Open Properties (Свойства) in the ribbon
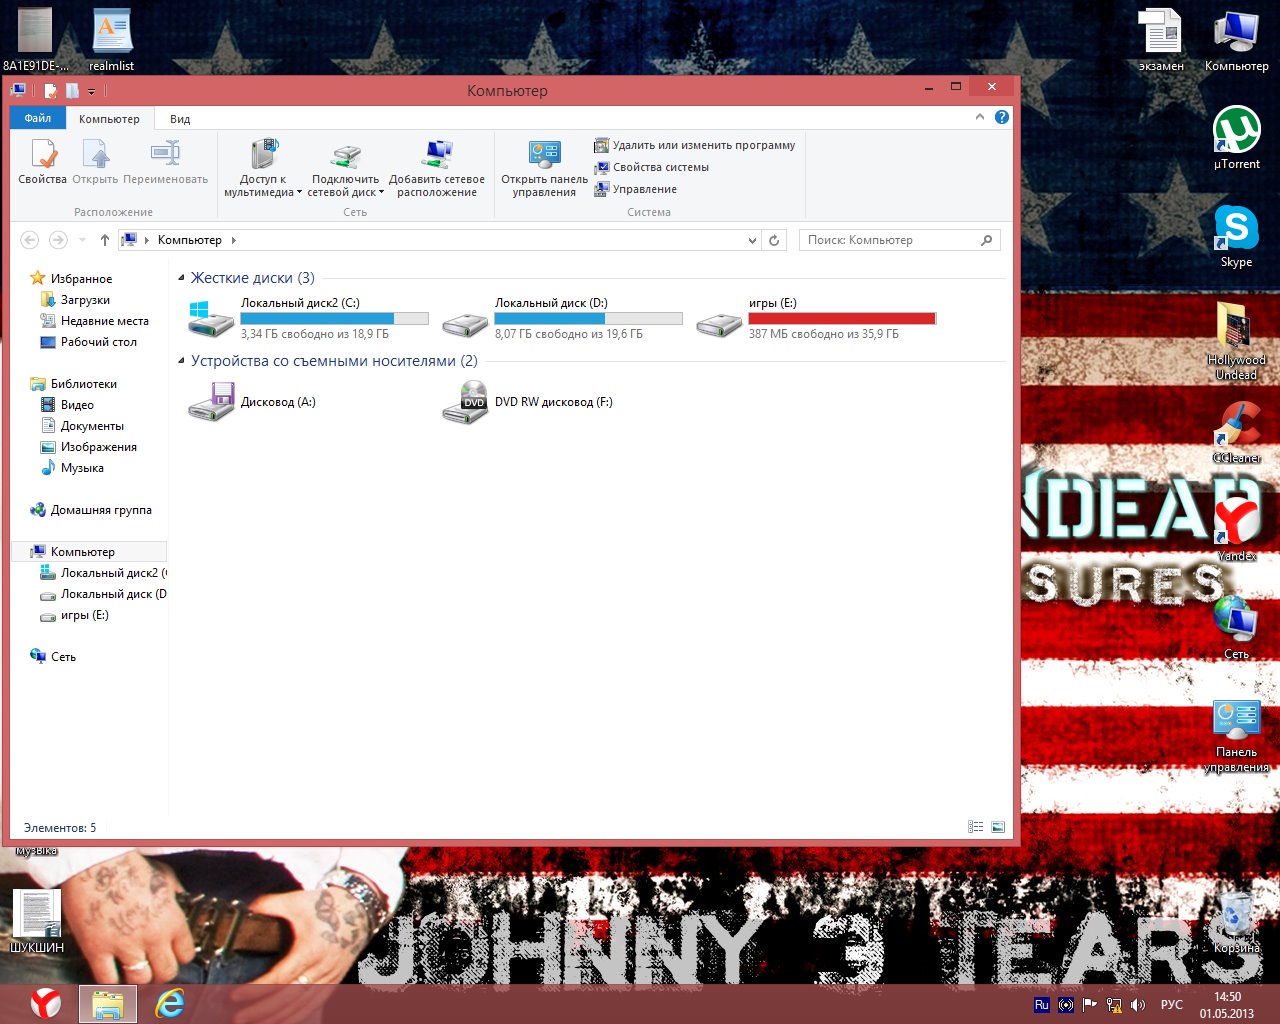The height and width of the screenshot is (1024, 1280). 43,162
